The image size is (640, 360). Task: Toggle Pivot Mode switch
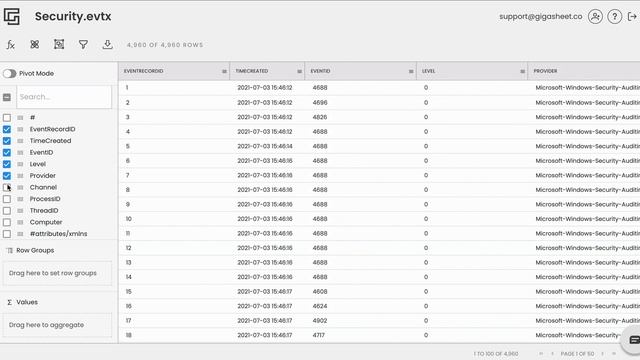click(9, 73)
